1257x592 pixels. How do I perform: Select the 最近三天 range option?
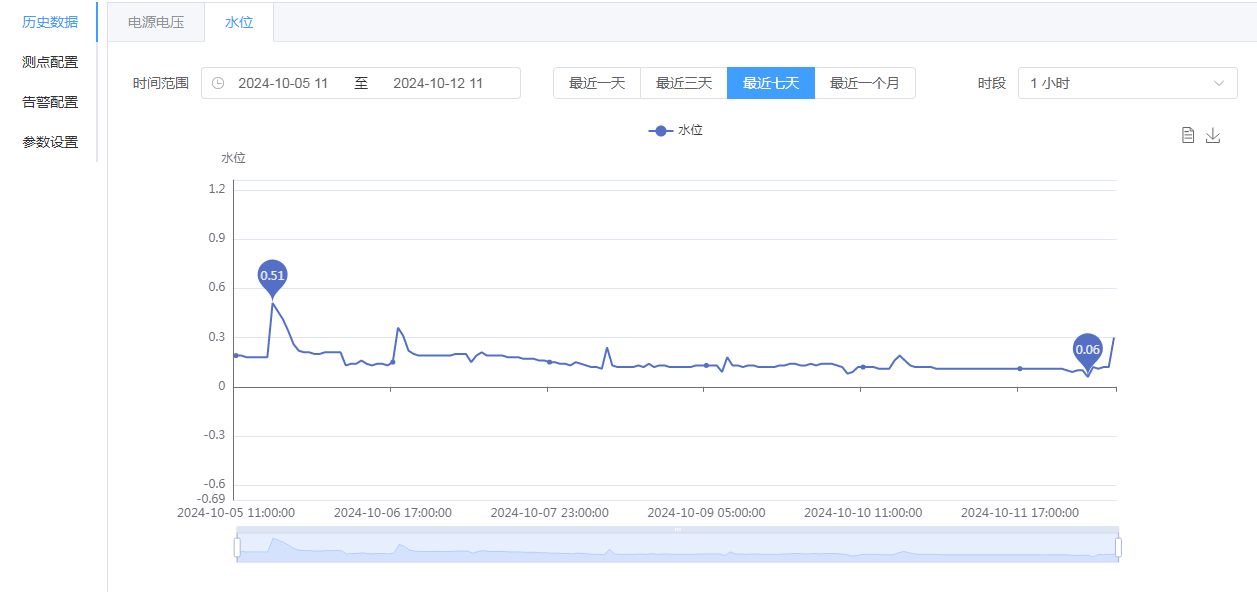click(x=684, y=83)
